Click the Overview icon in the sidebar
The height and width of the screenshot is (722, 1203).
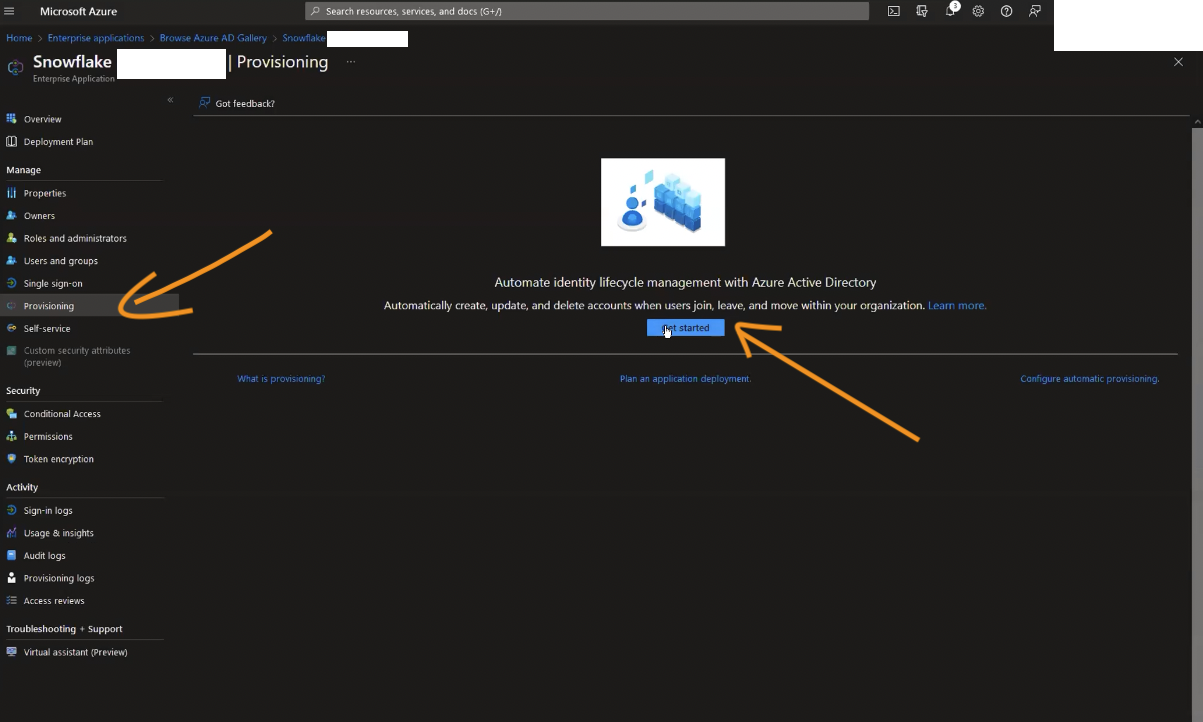(12, 119)
